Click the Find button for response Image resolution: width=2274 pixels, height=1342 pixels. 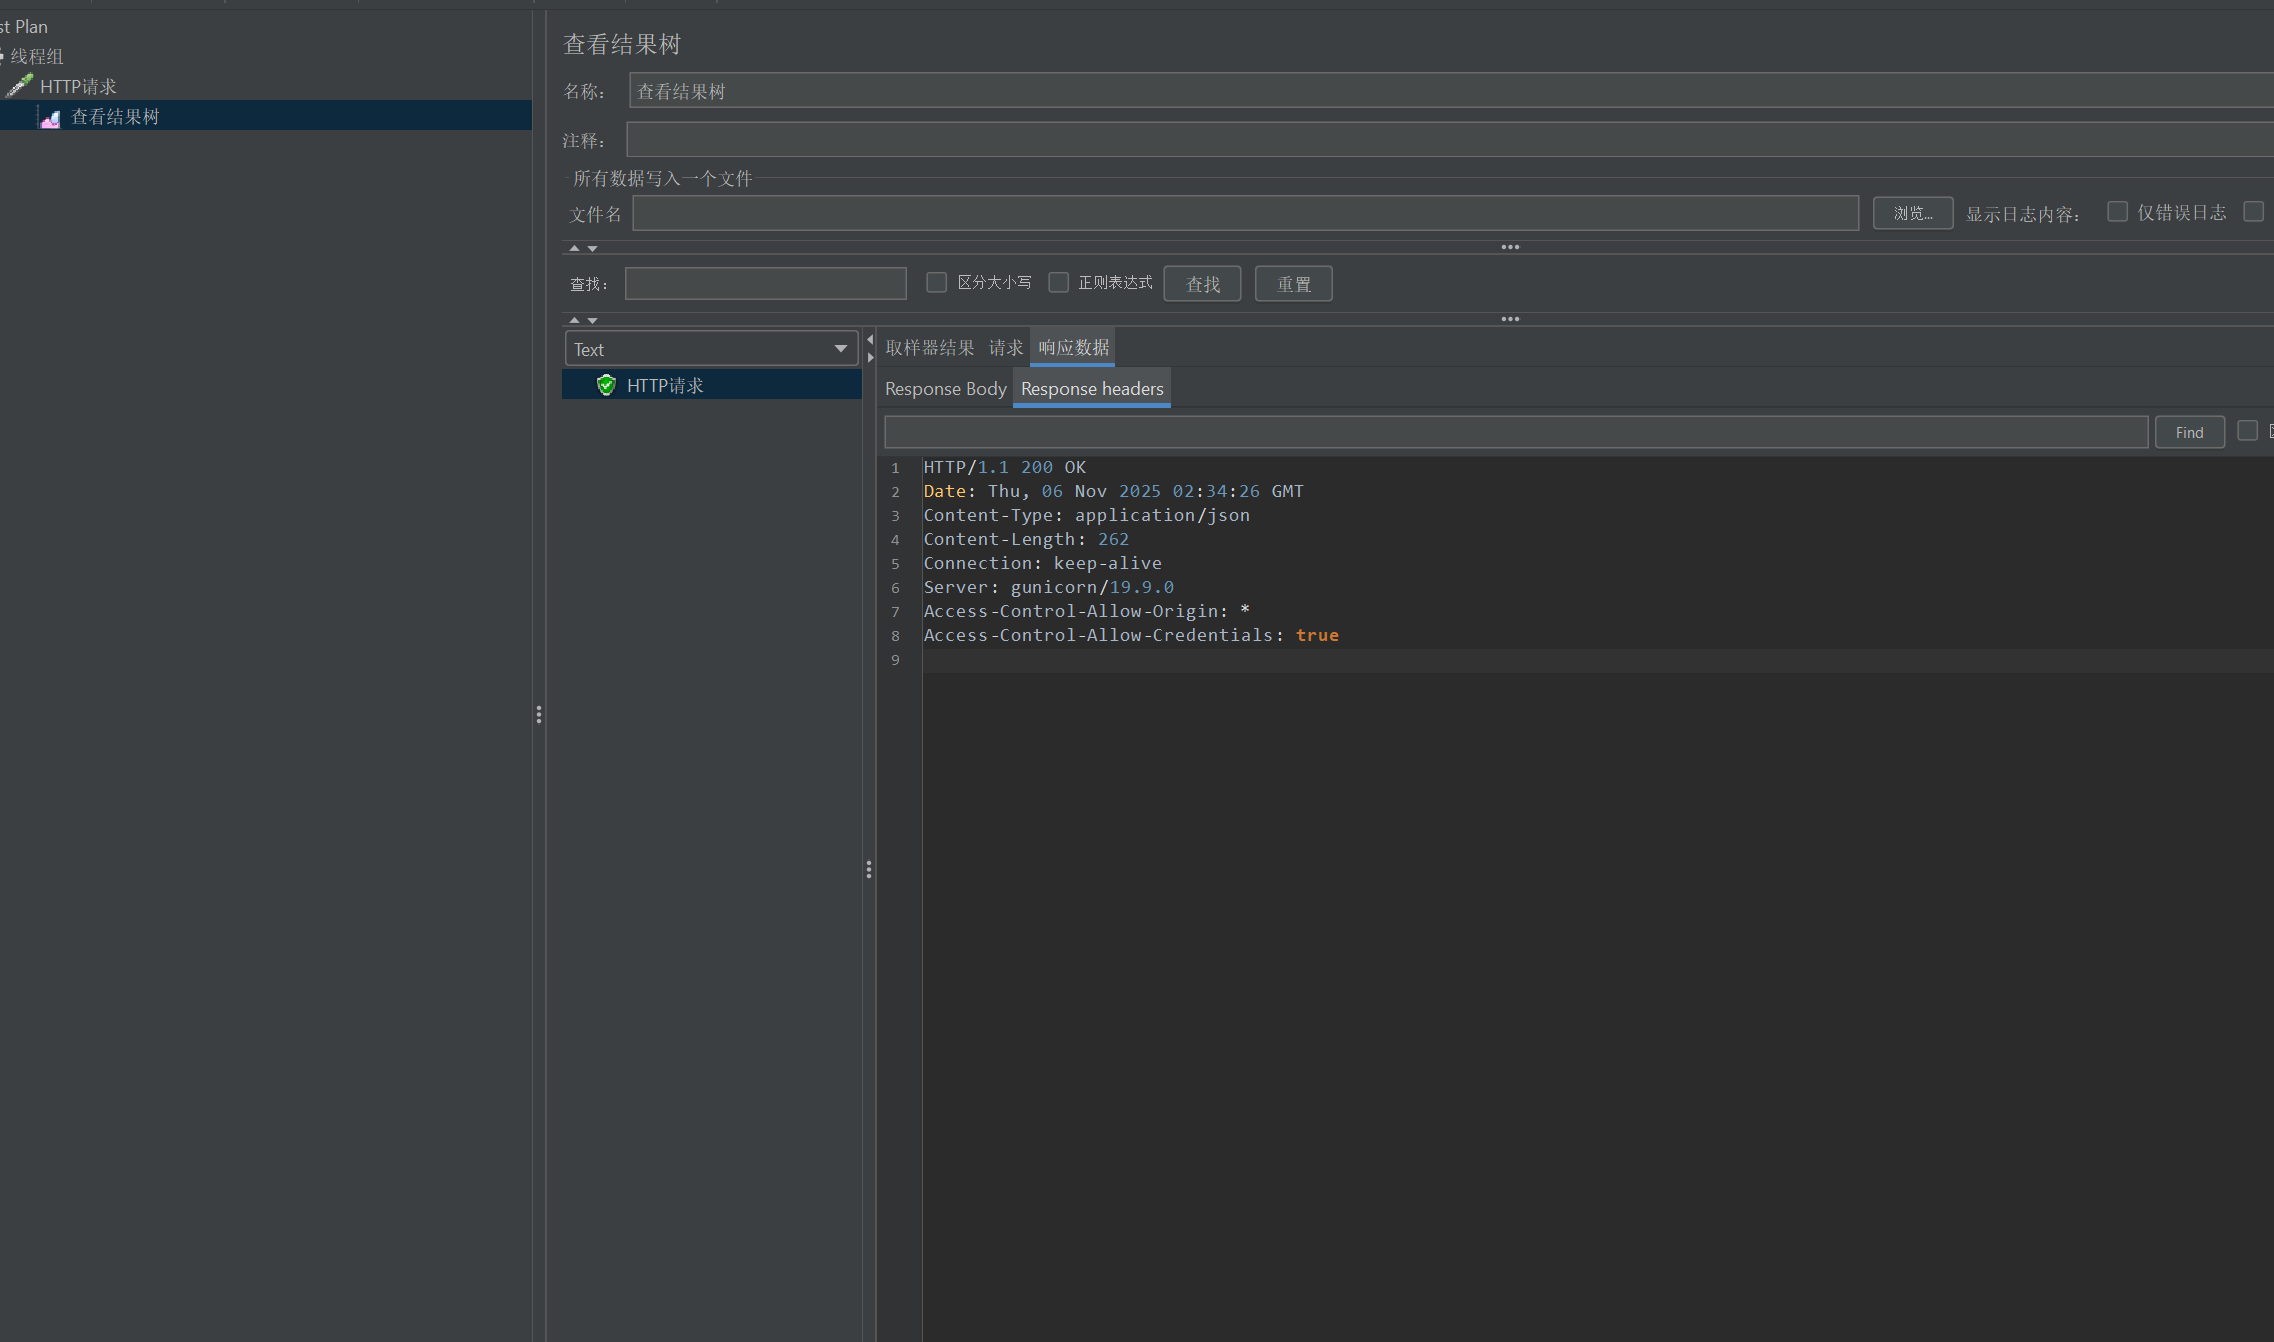(x=2189, y=432)
